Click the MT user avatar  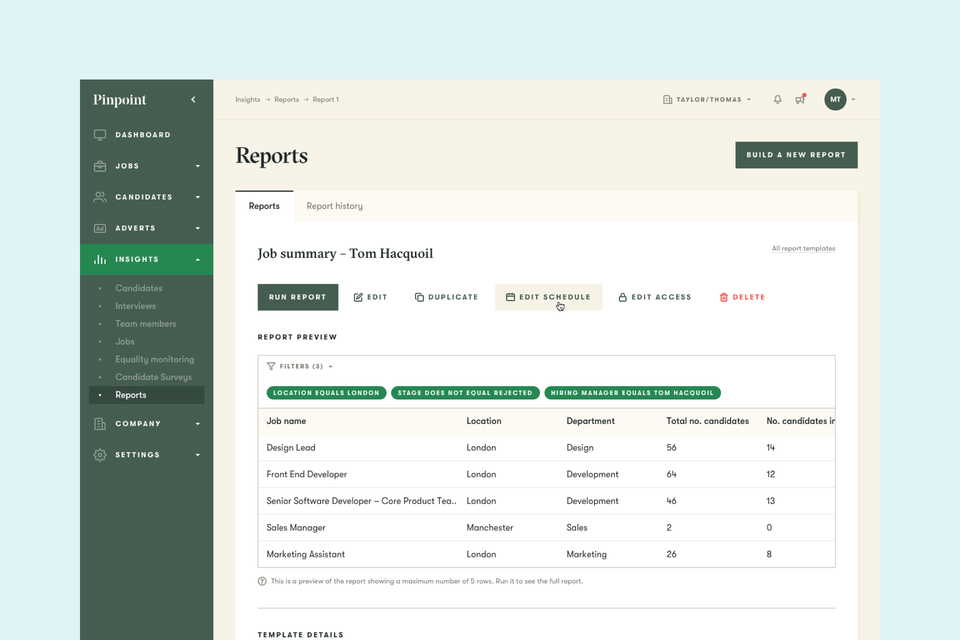[835, 99]
